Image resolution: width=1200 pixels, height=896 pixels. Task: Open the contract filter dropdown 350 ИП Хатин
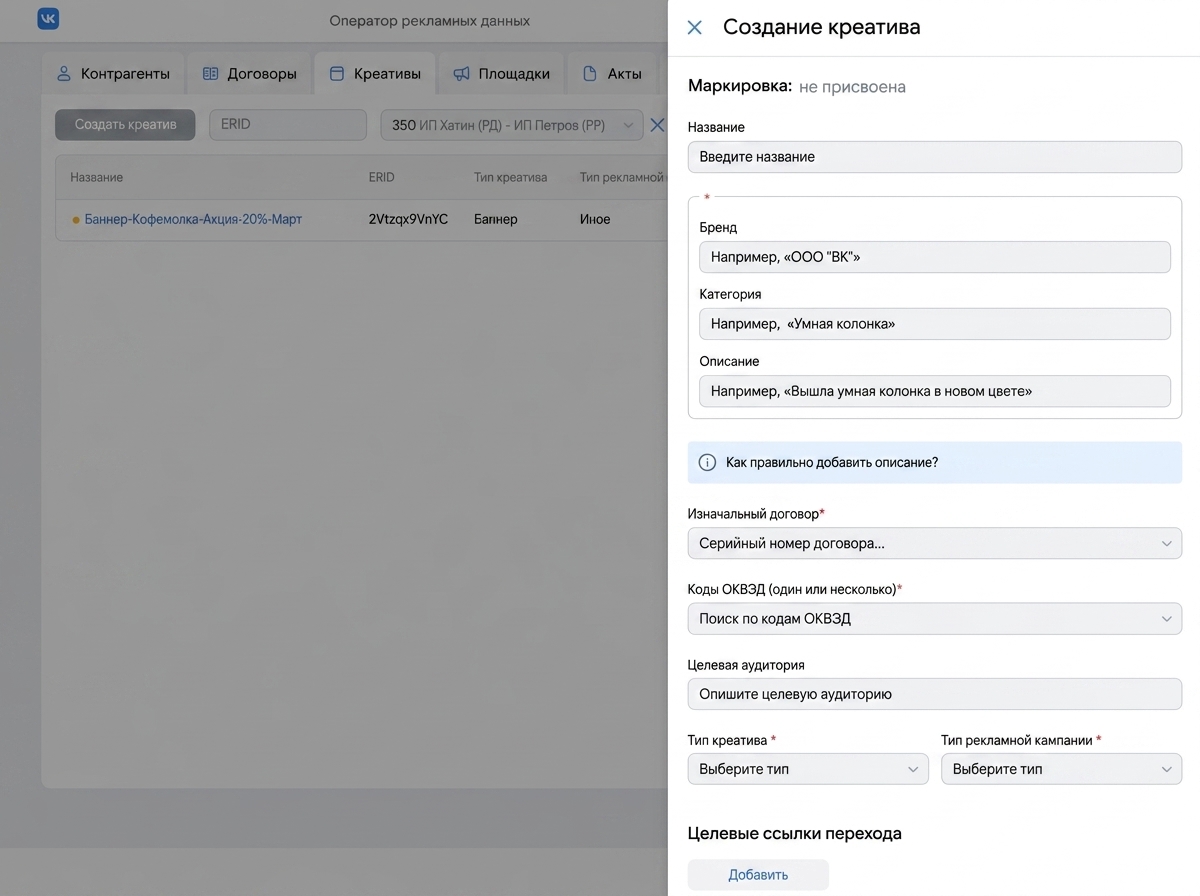512,125
